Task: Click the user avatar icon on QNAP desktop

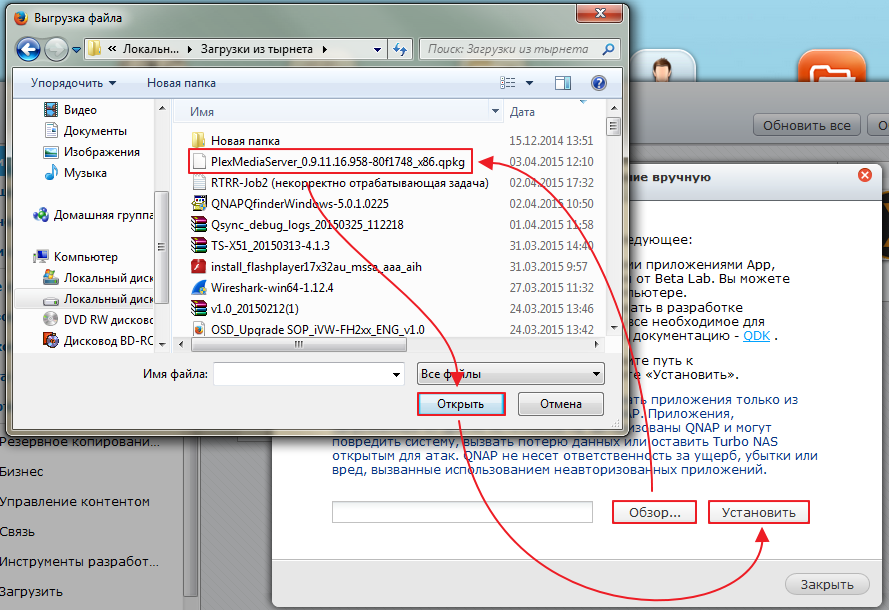Action: pyautogui.click(x=662, y=67)
